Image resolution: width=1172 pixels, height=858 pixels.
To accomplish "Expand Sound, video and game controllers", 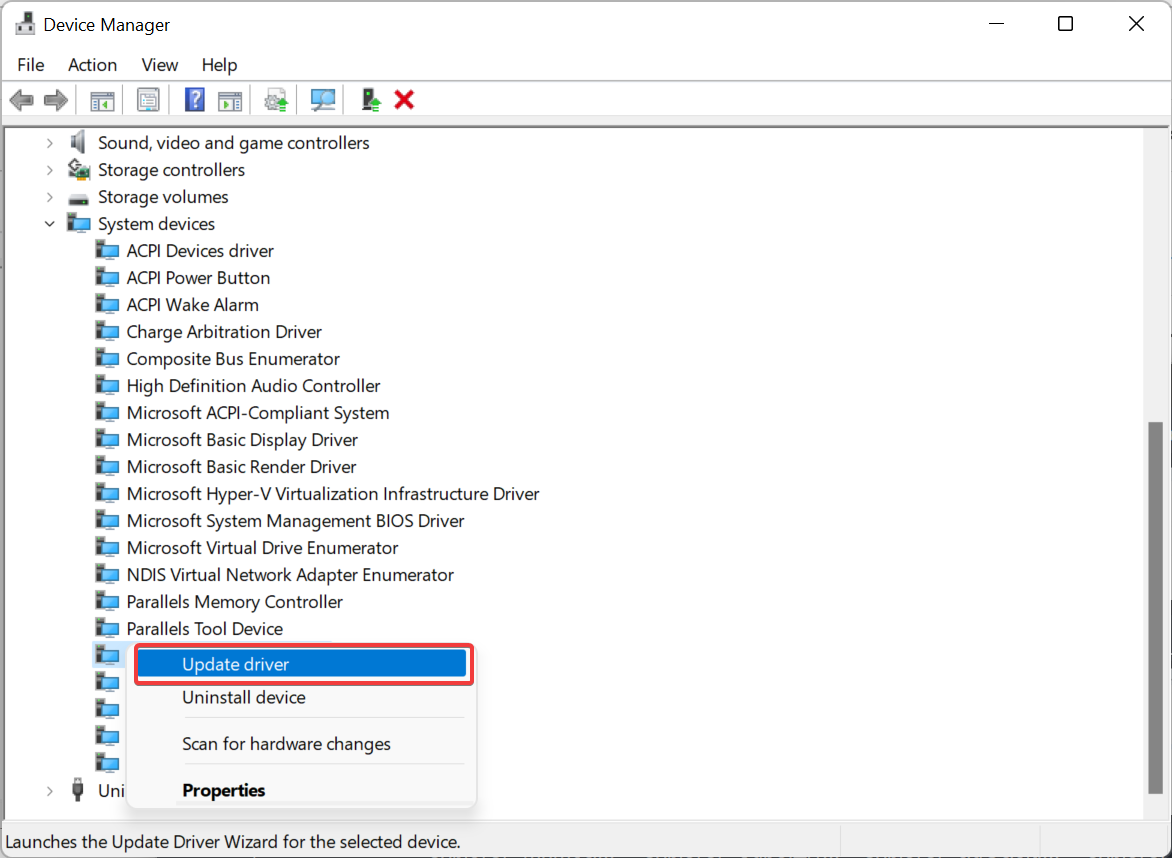I will pyautogui.click(x=50, y=143).
